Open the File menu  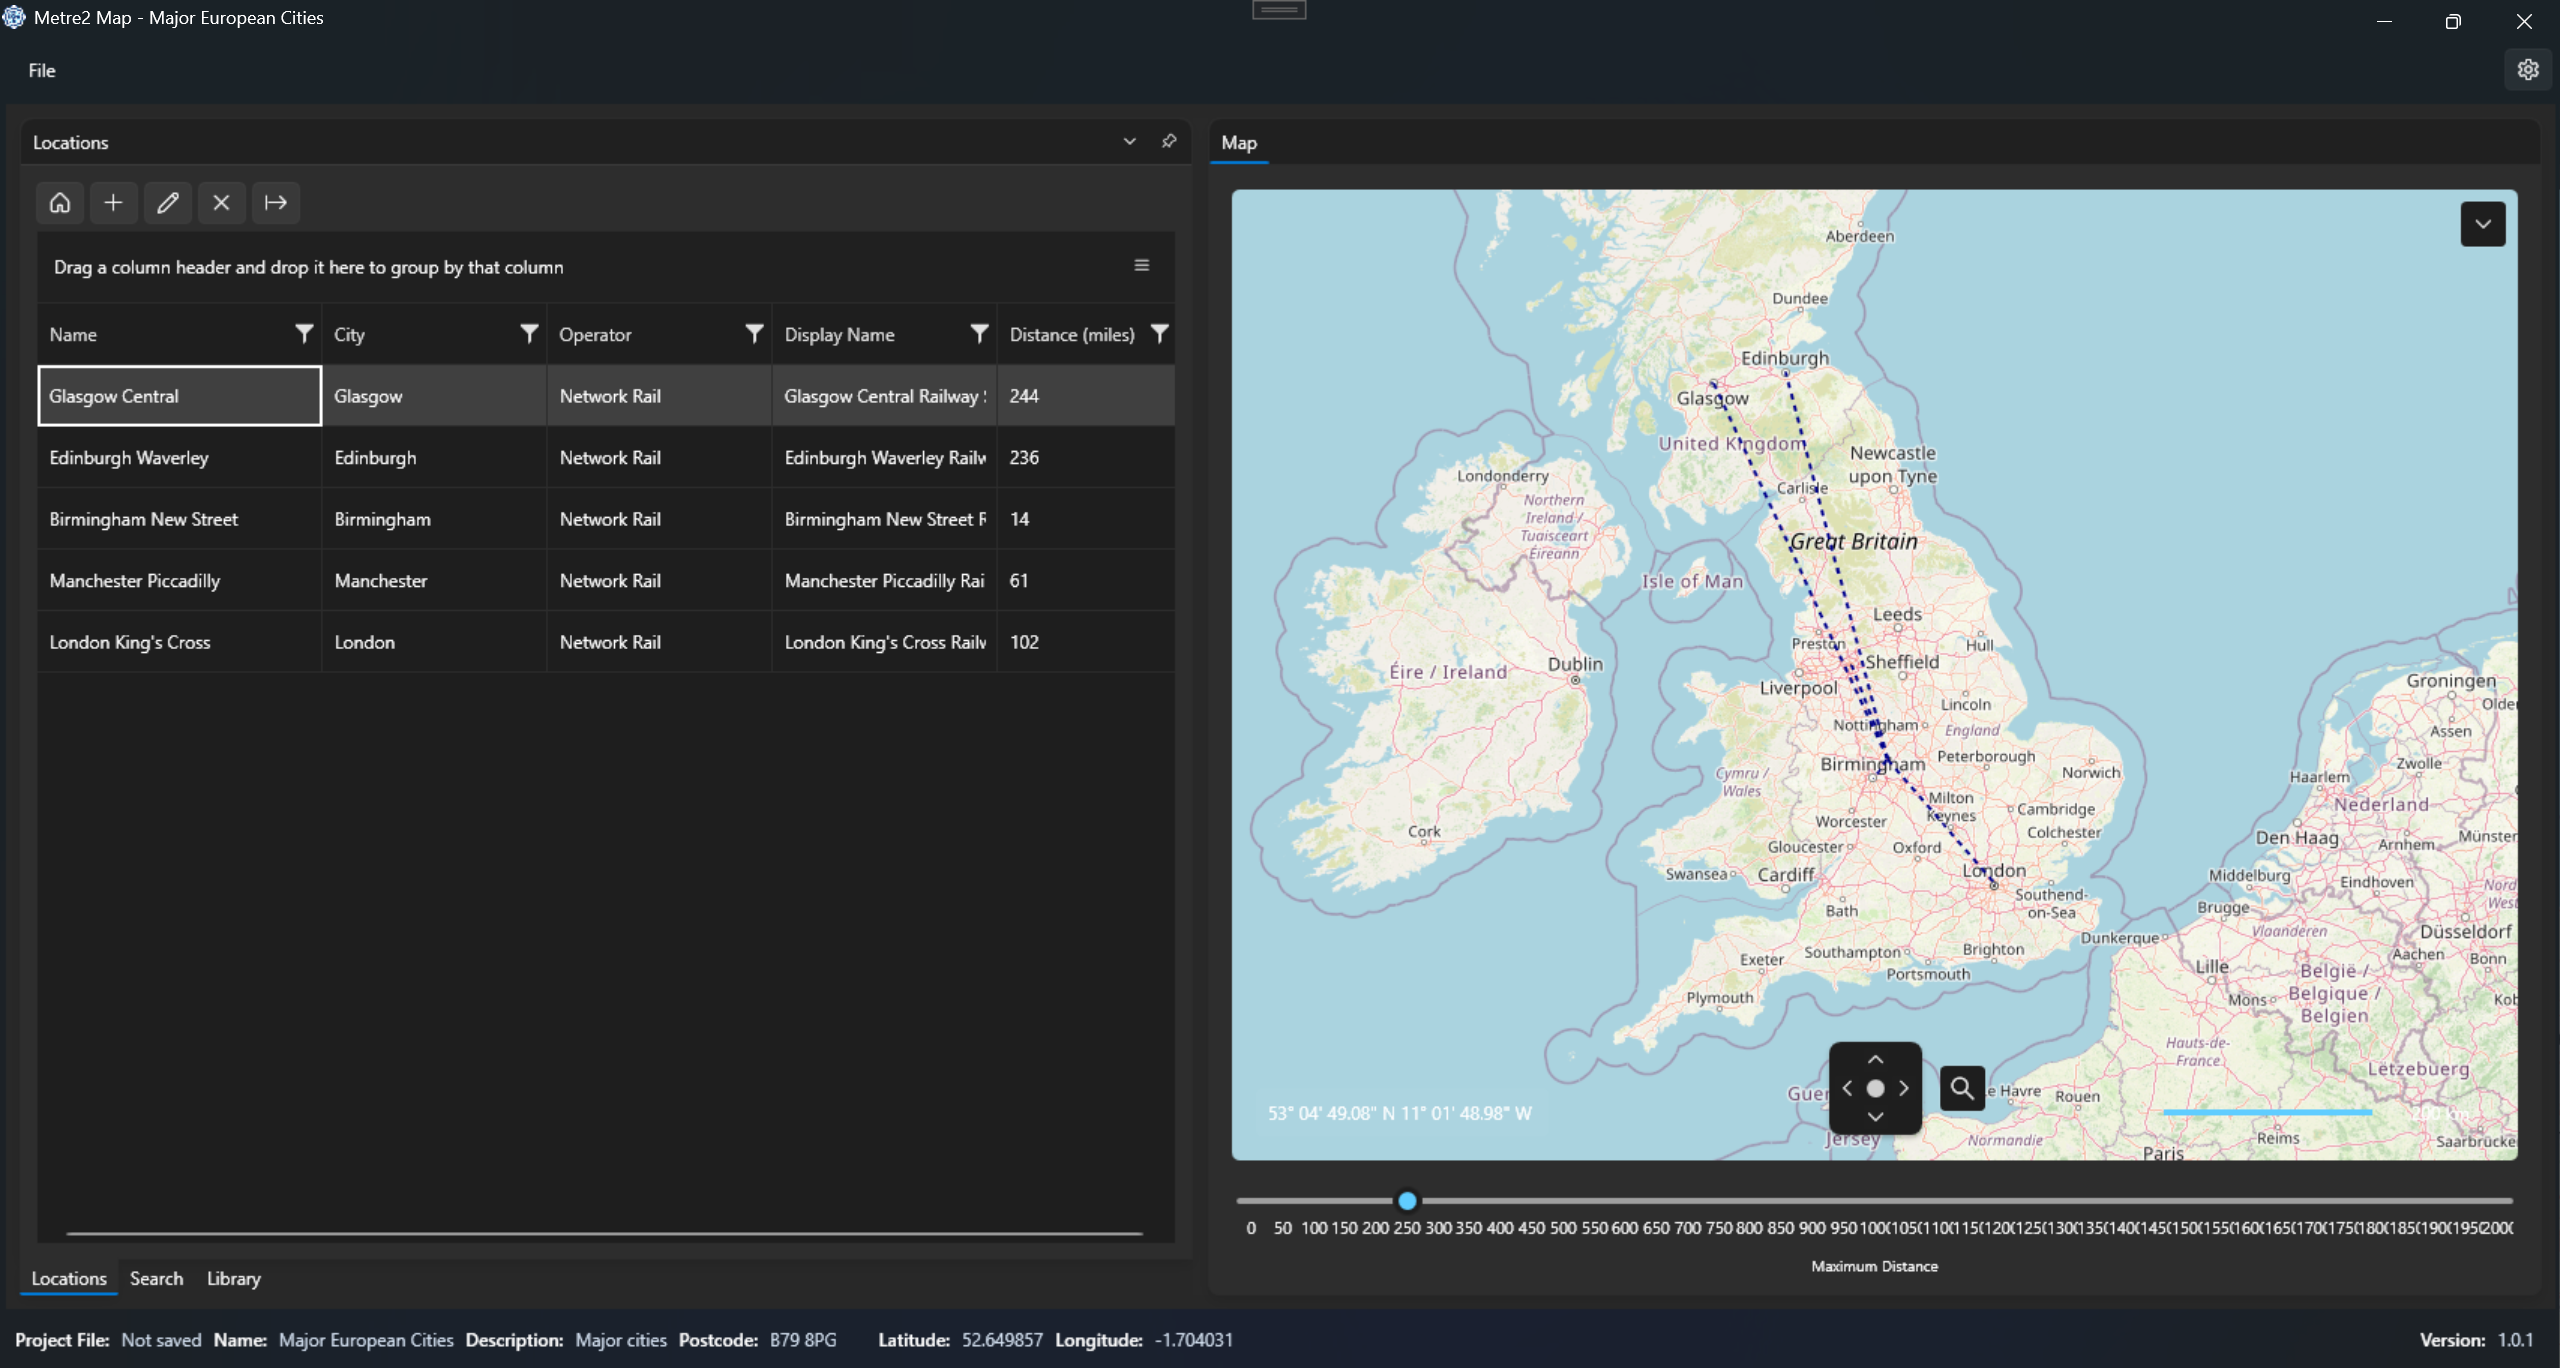coord(41,70)
